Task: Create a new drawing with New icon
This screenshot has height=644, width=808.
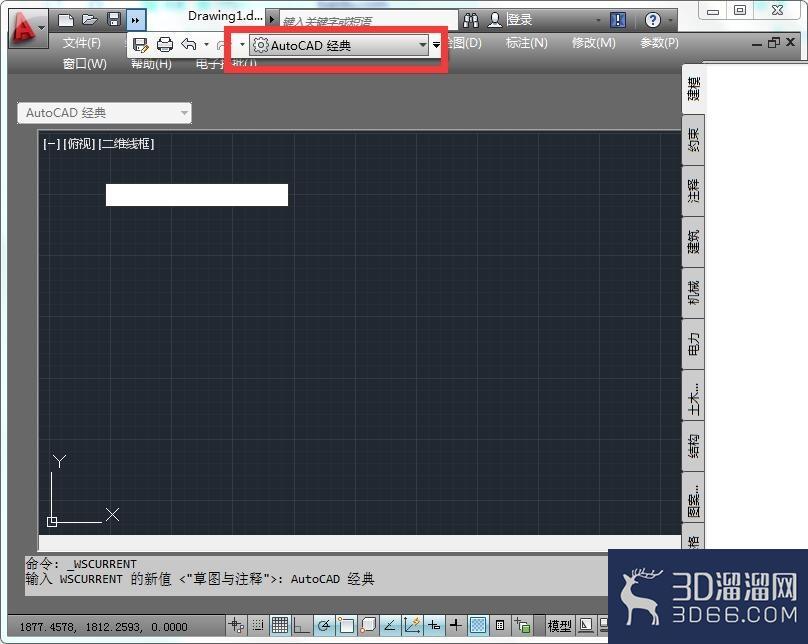Action: click(x=66, y=20)
